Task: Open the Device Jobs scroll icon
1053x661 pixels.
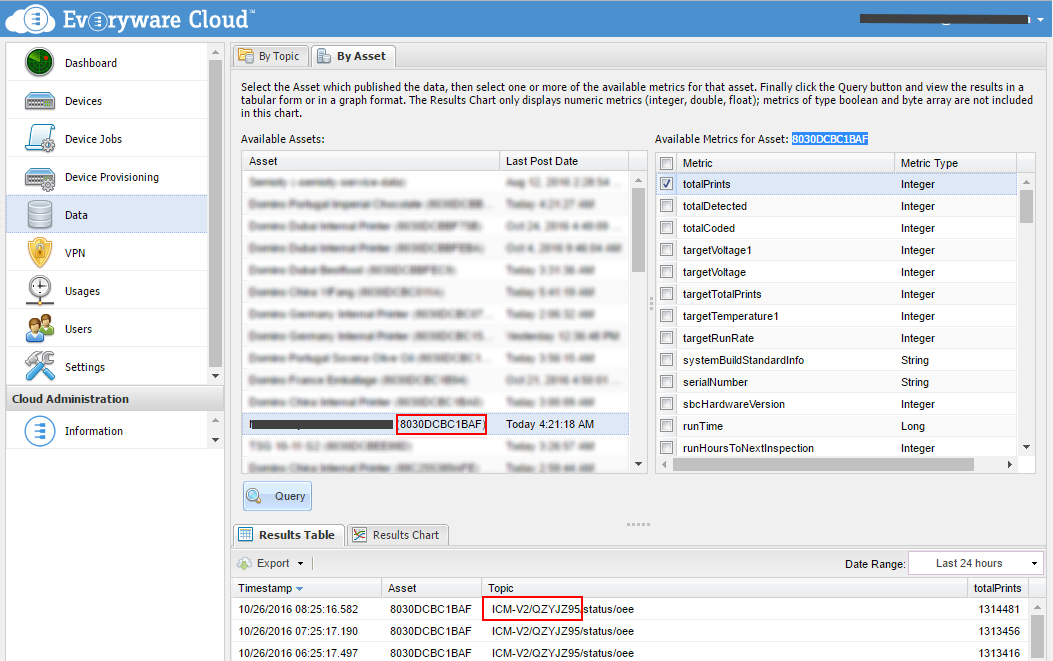Action: click(40, 138)
